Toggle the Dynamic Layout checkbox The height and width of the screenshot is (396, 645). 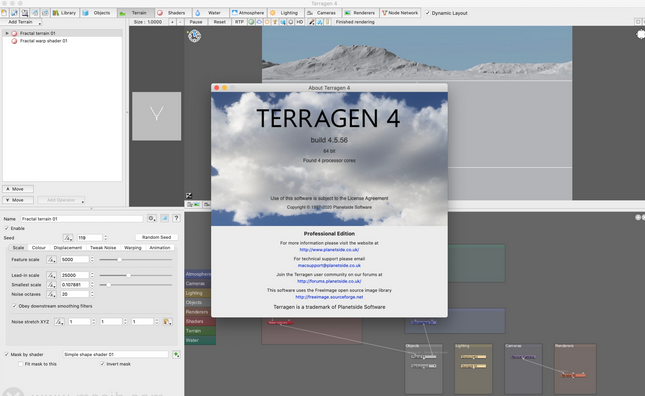coord(427,13)
